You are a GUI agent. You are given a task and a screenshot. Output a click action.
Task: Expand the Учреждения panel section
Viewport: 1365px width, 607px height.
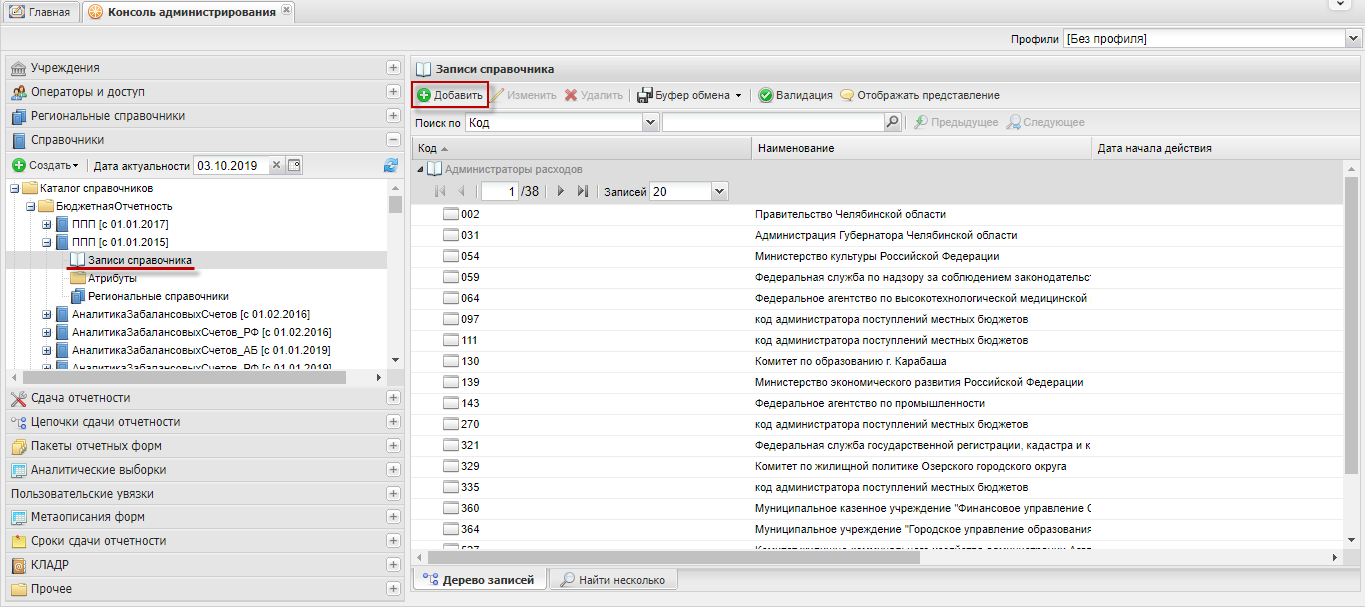coord(393,68)
